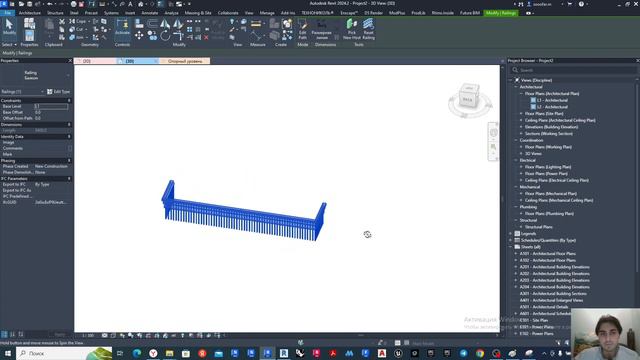
Task: Expand Schedules/Quantities (By Type) node
Action: [511, 240]
